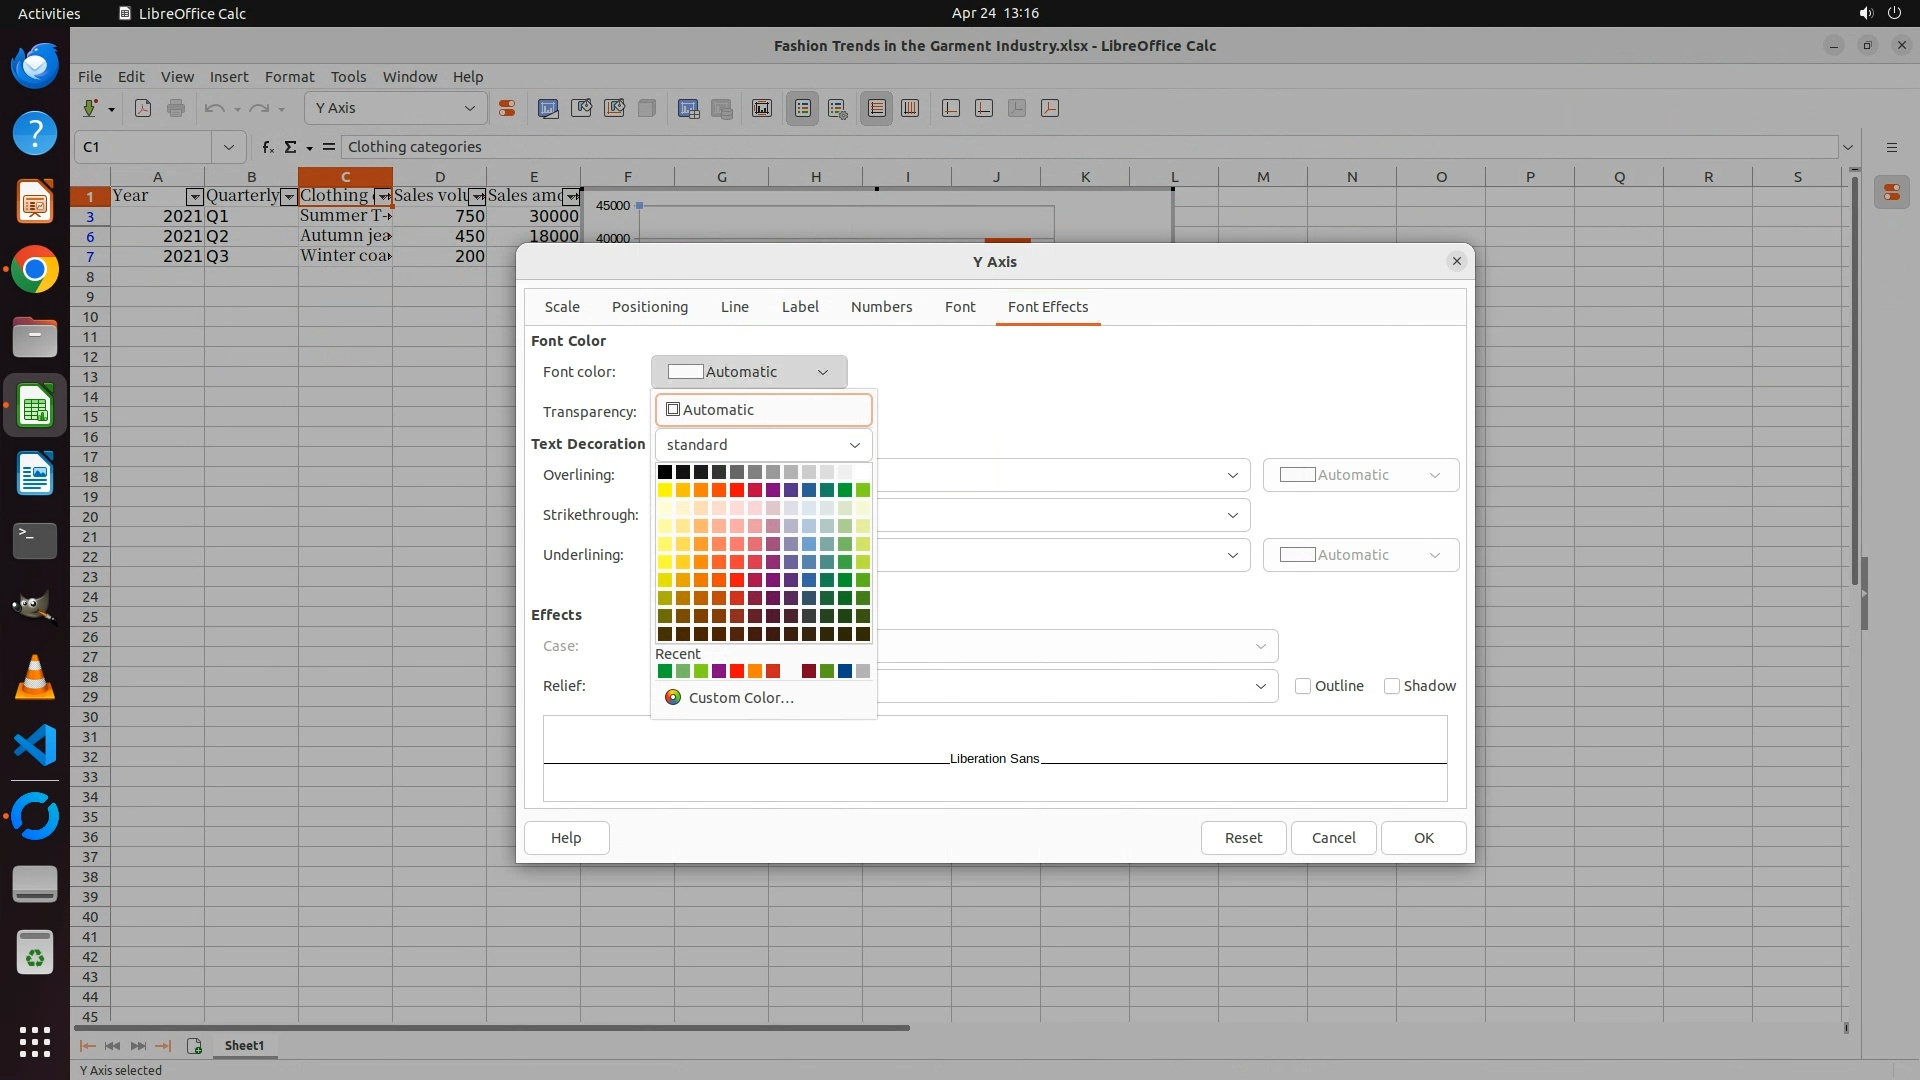Screen dimensions: 1920x1080
Task: Click the Reset button
Action: click(x=1243, y=838)
